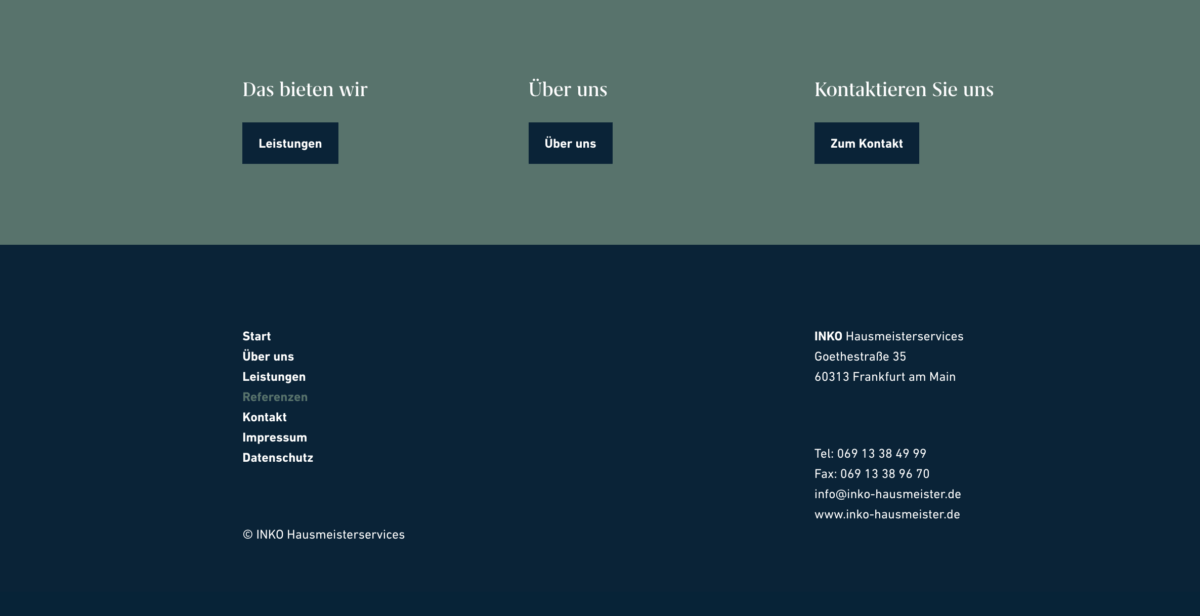This screenshot has height=616, width=1200.
Task: Click the large 'Über uns' serif heading
Action: (x=567, y=89)
